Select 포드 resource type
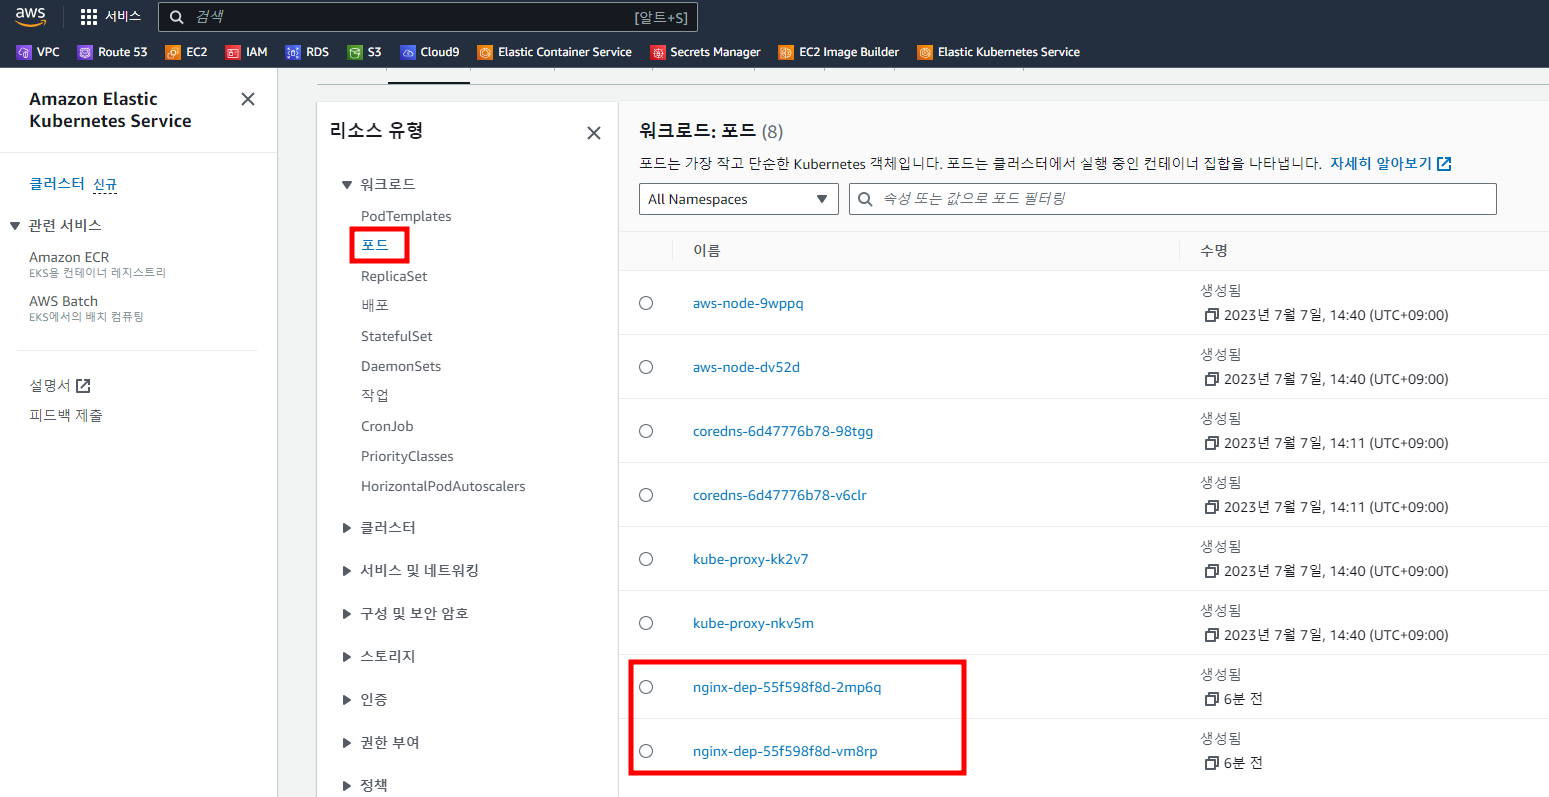This screenshot has width=1549, height=797. click(375, 245)
